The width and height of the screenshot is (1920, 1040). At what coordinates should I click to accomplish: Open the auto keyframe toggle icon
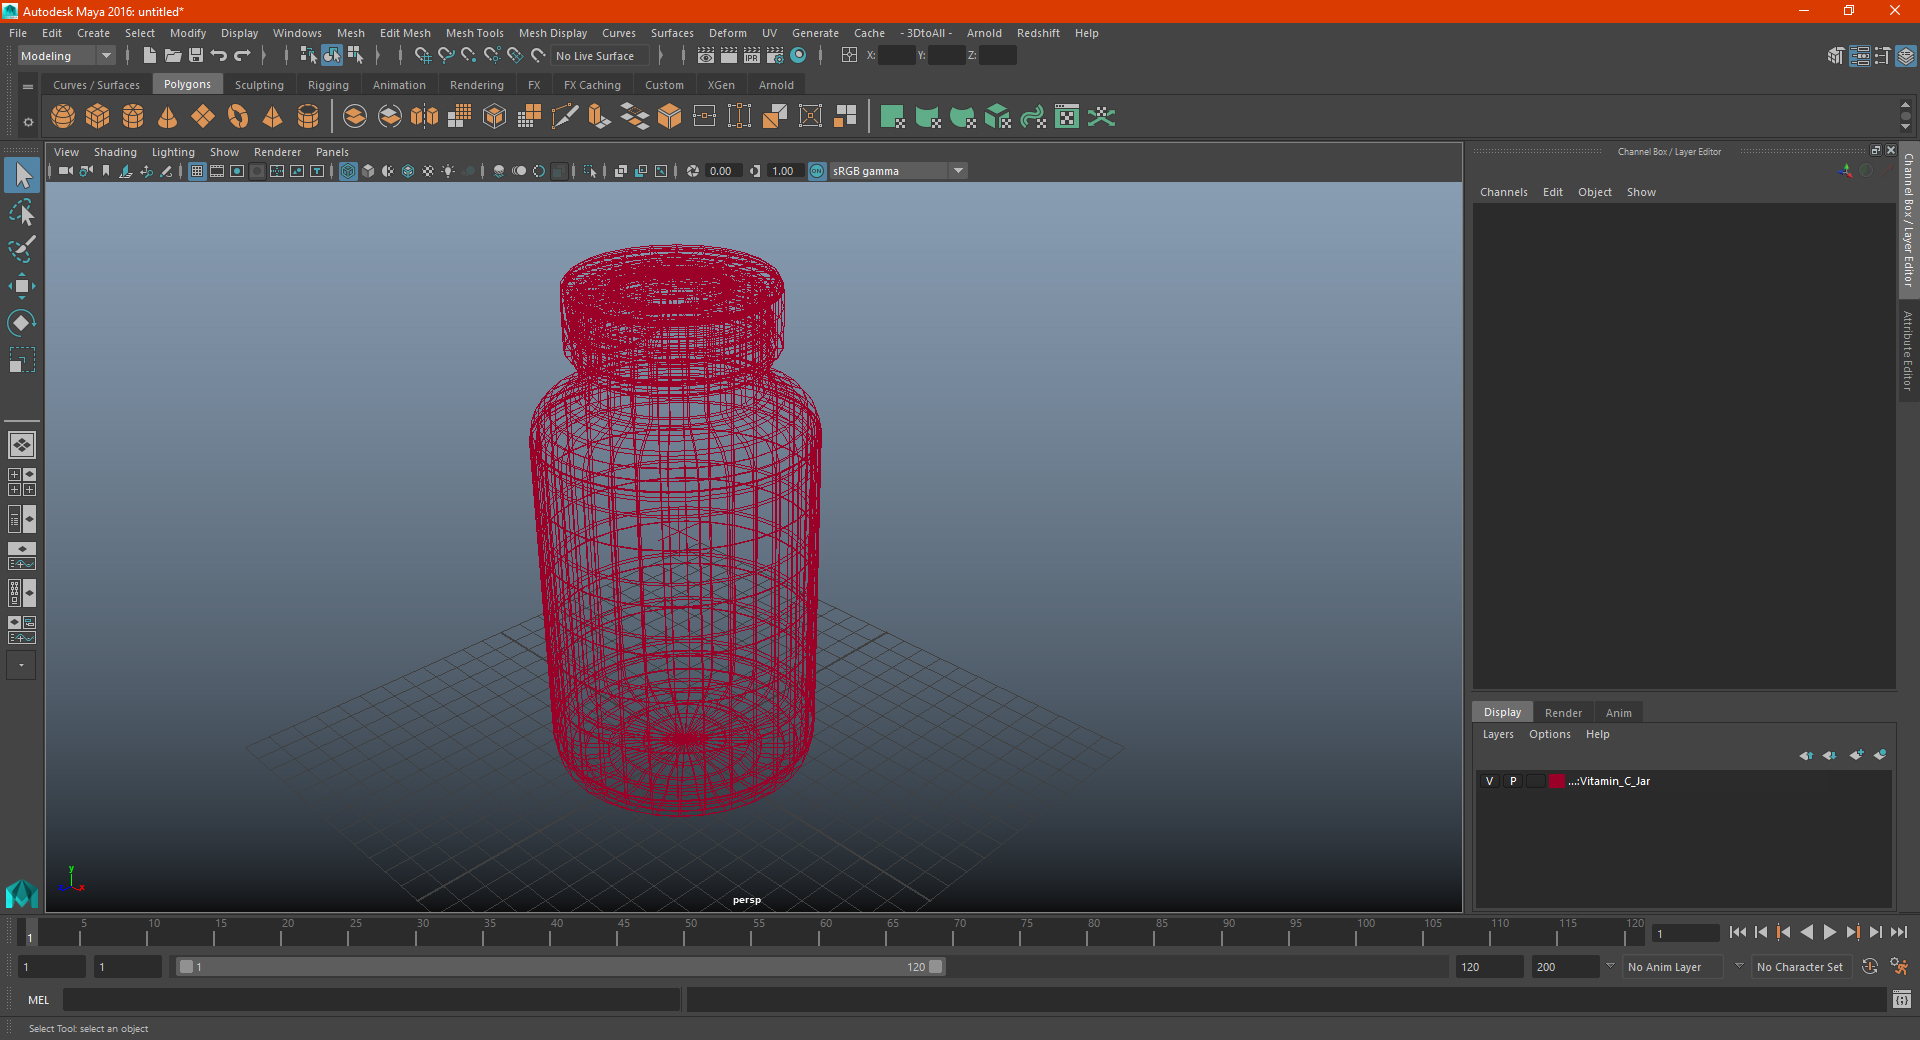coord(1869,966)
